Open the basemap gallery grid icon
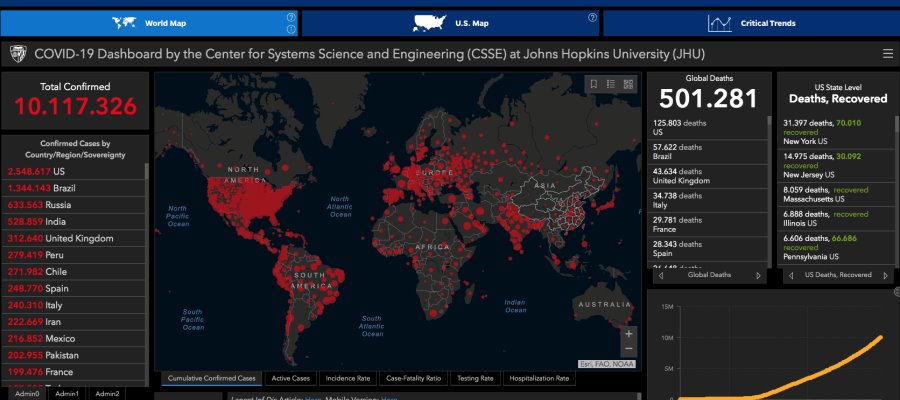The width and height of the screenshot is (900, 400). click(x=627, y=84)
